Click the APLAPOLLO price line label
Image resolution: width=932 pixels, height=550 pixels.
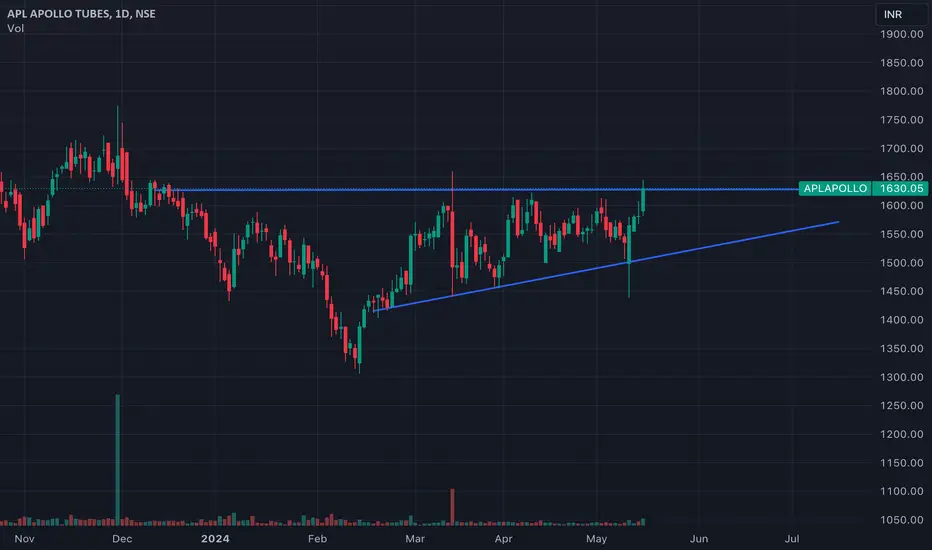[x=835, y=188]
